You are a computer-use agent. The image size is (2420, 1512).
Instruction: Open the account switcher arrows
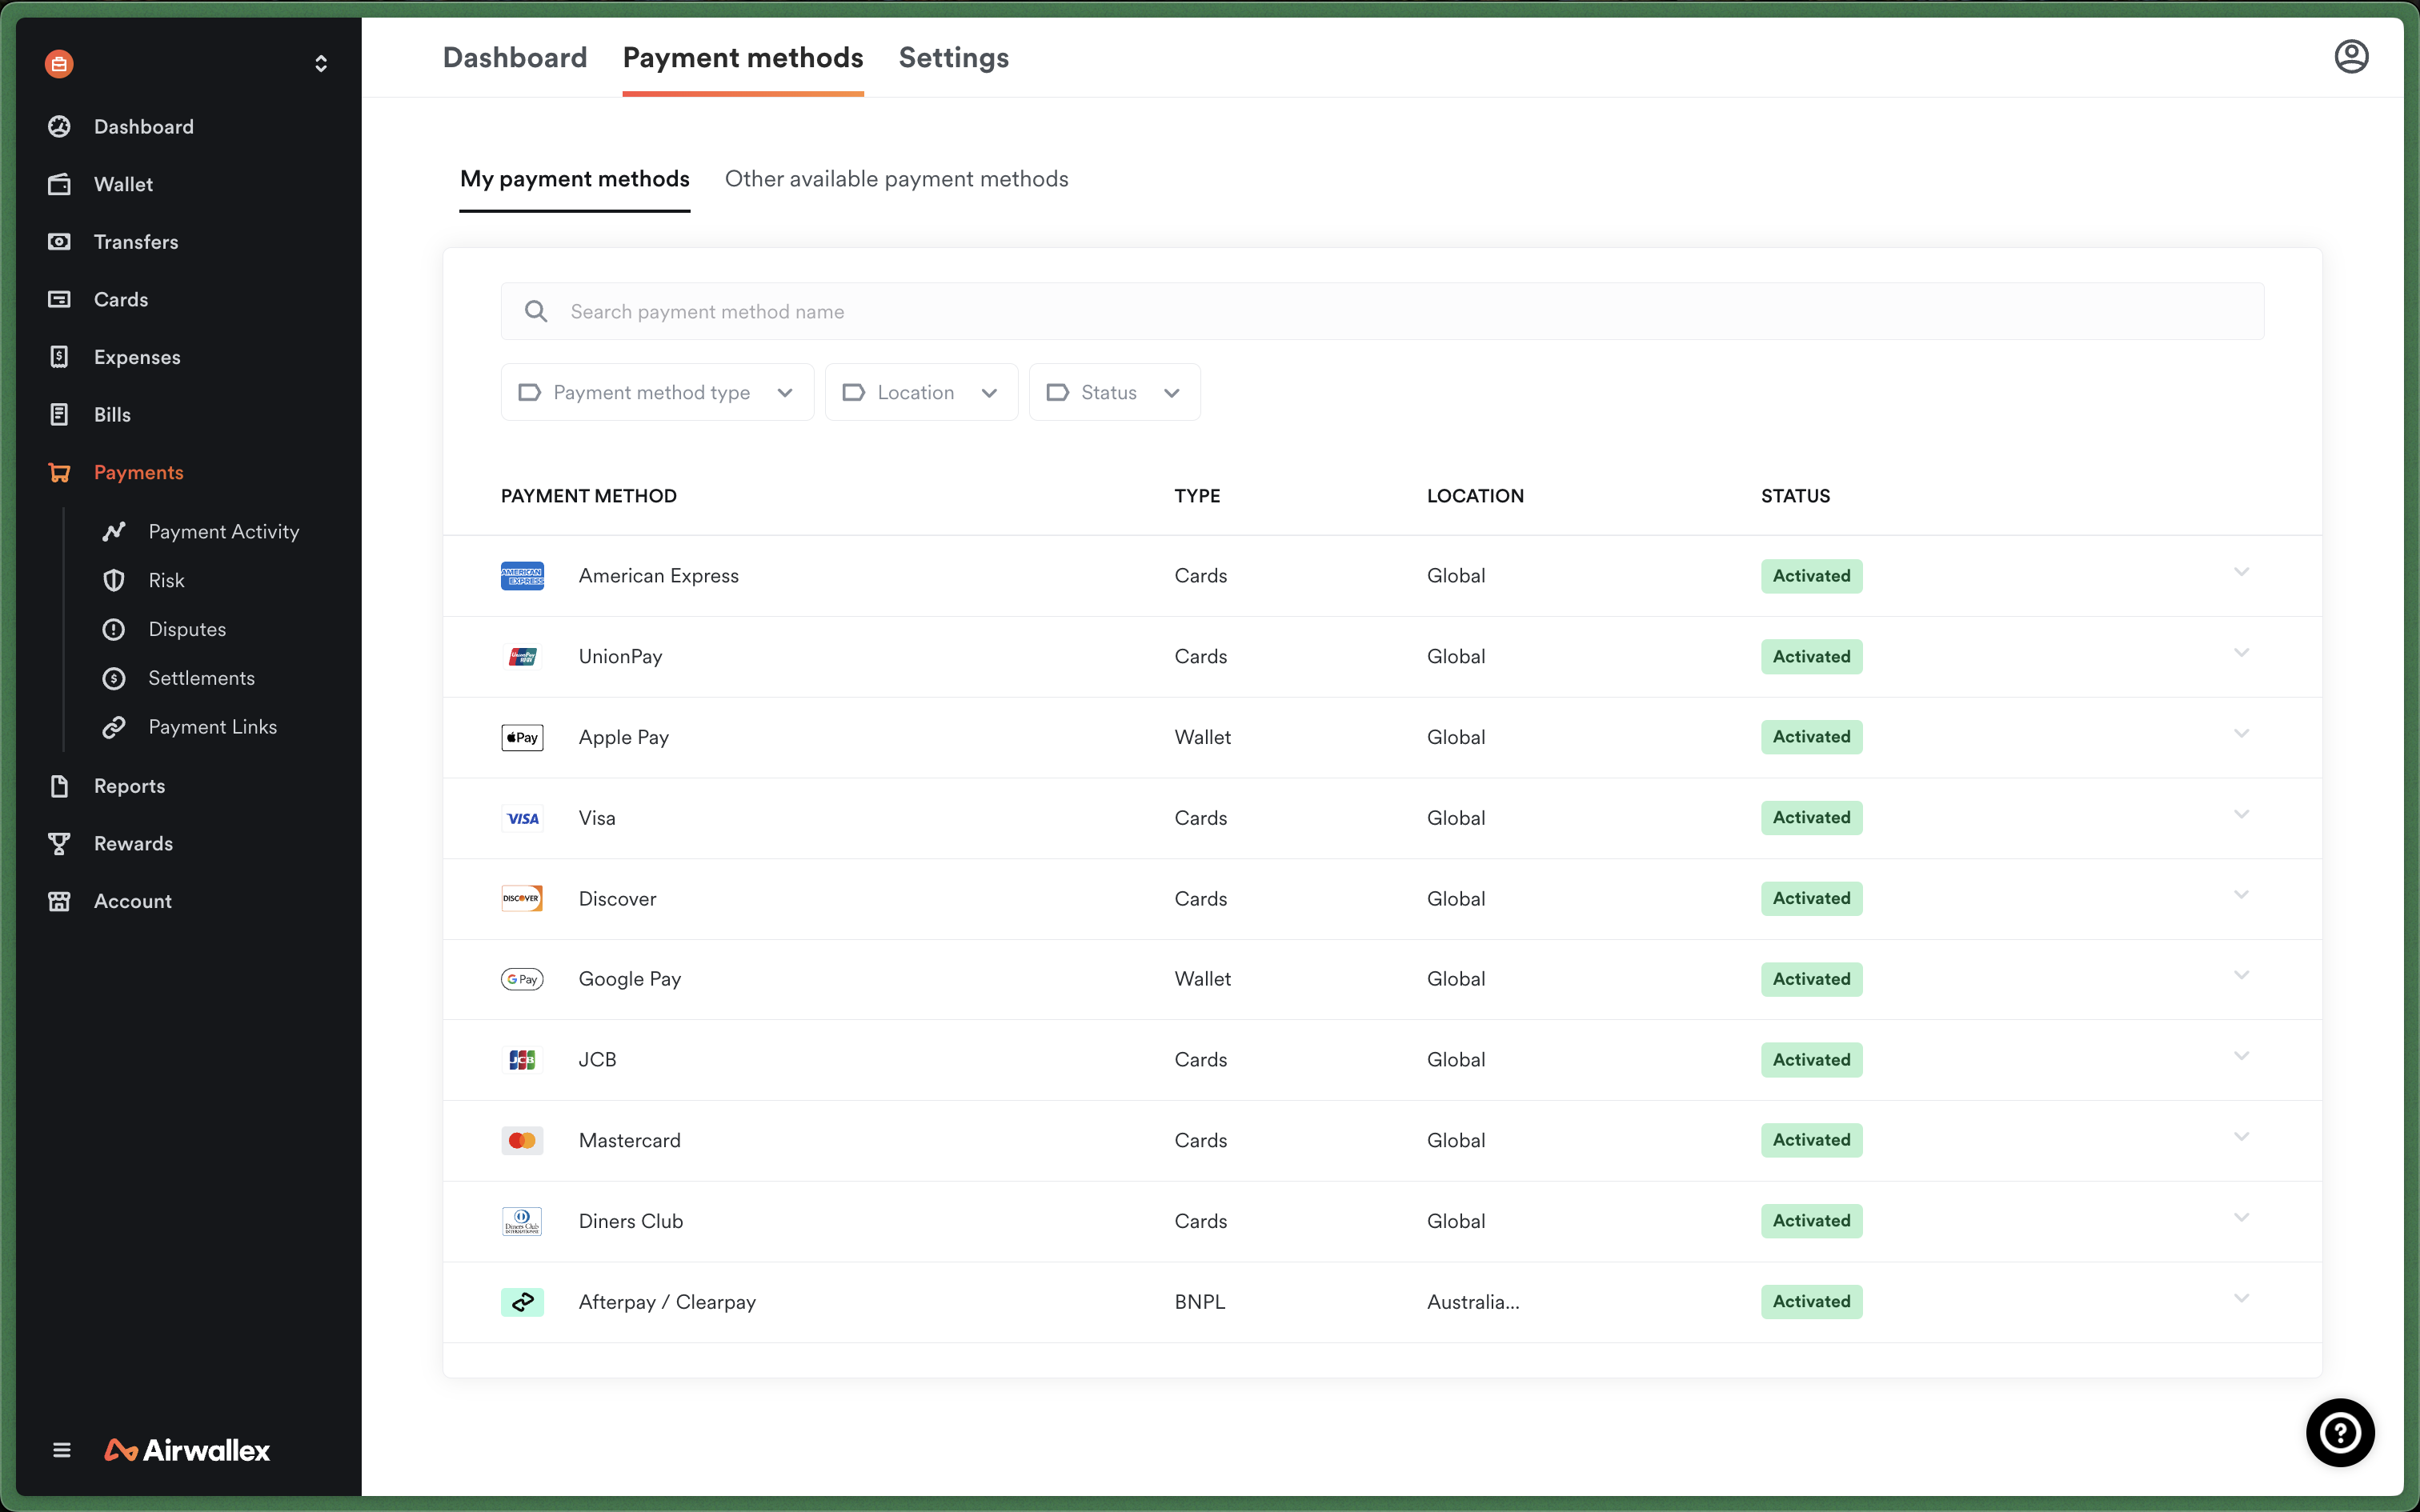321,64
